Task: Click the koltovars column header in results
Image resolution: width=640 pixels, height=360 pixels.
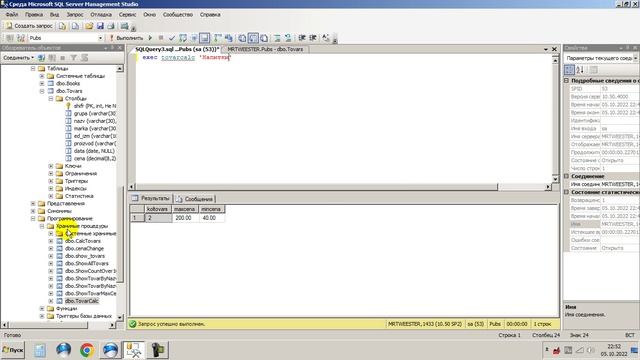Action: pyautogui.click(x=158, y=209)
